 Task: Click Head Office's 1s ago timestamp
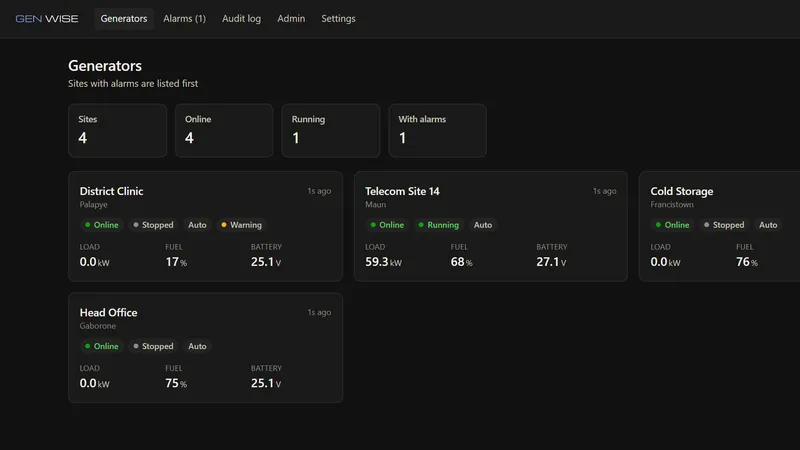click(319, 313)
